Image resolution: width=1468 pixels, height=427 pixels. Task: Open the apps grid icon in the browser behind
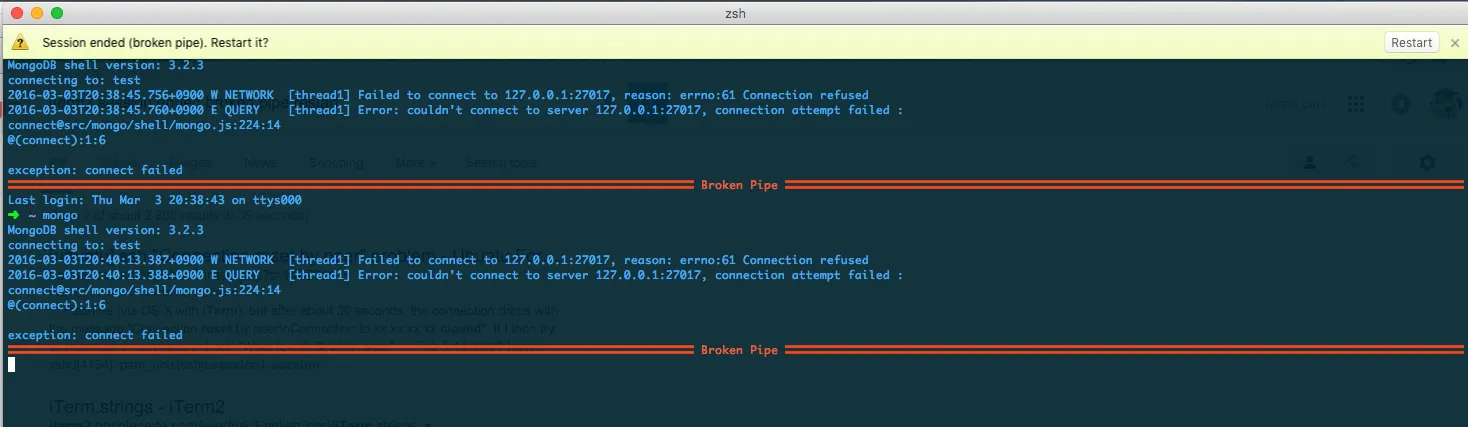(1356, 104)
